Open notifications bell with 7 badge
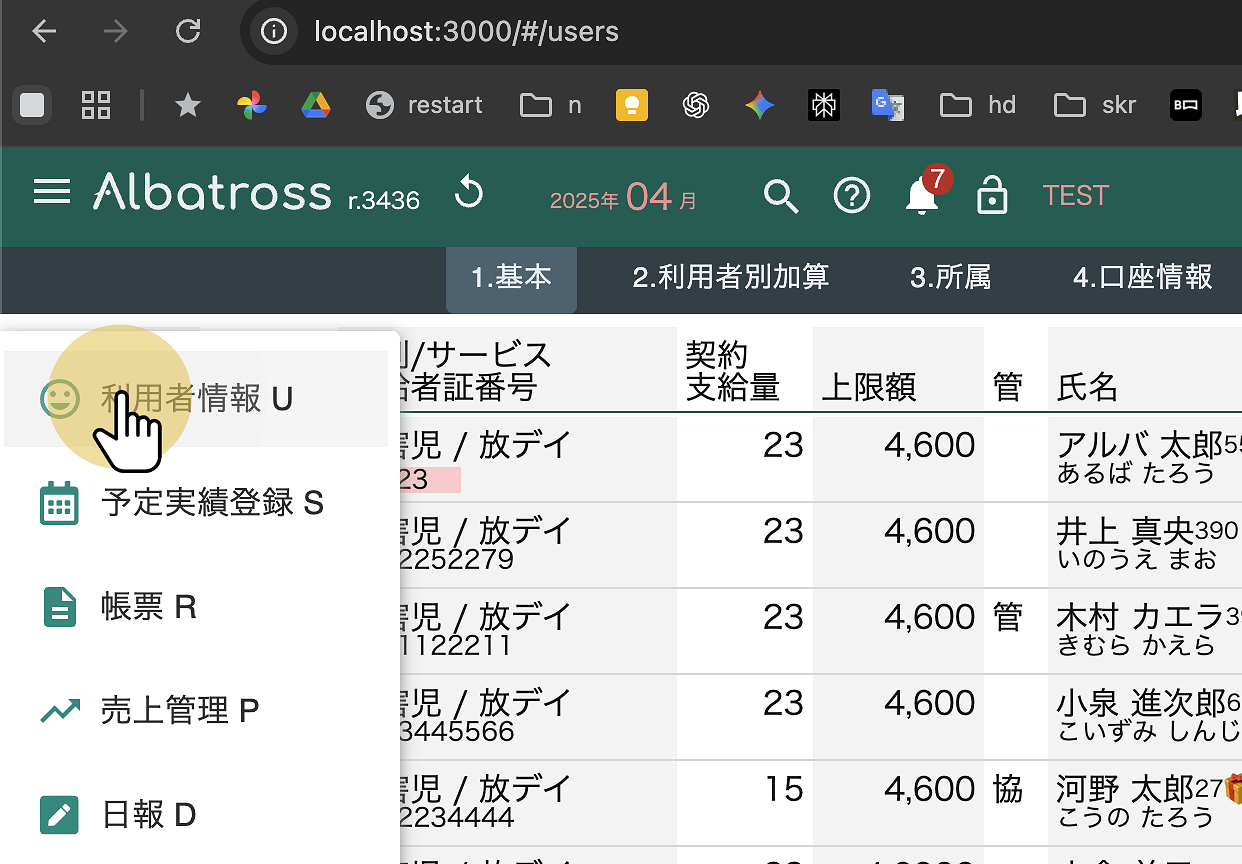 coord(922,196)
